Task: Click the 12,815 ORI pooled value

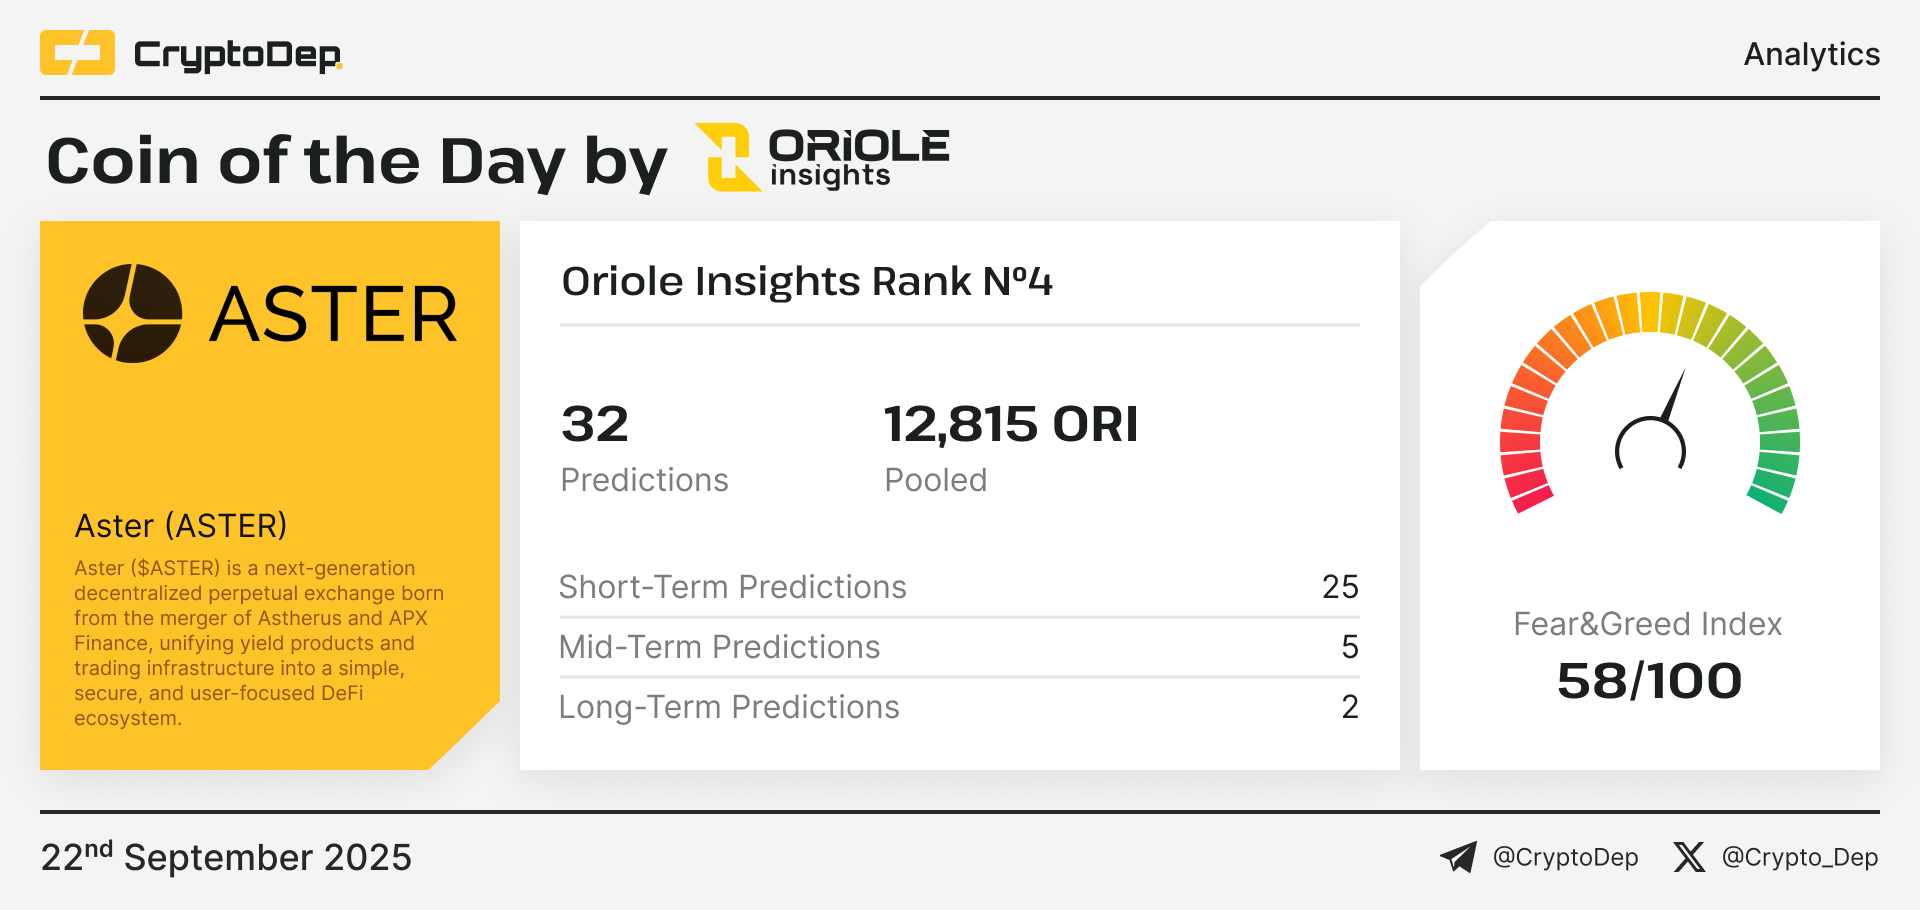Action: 1011,424
